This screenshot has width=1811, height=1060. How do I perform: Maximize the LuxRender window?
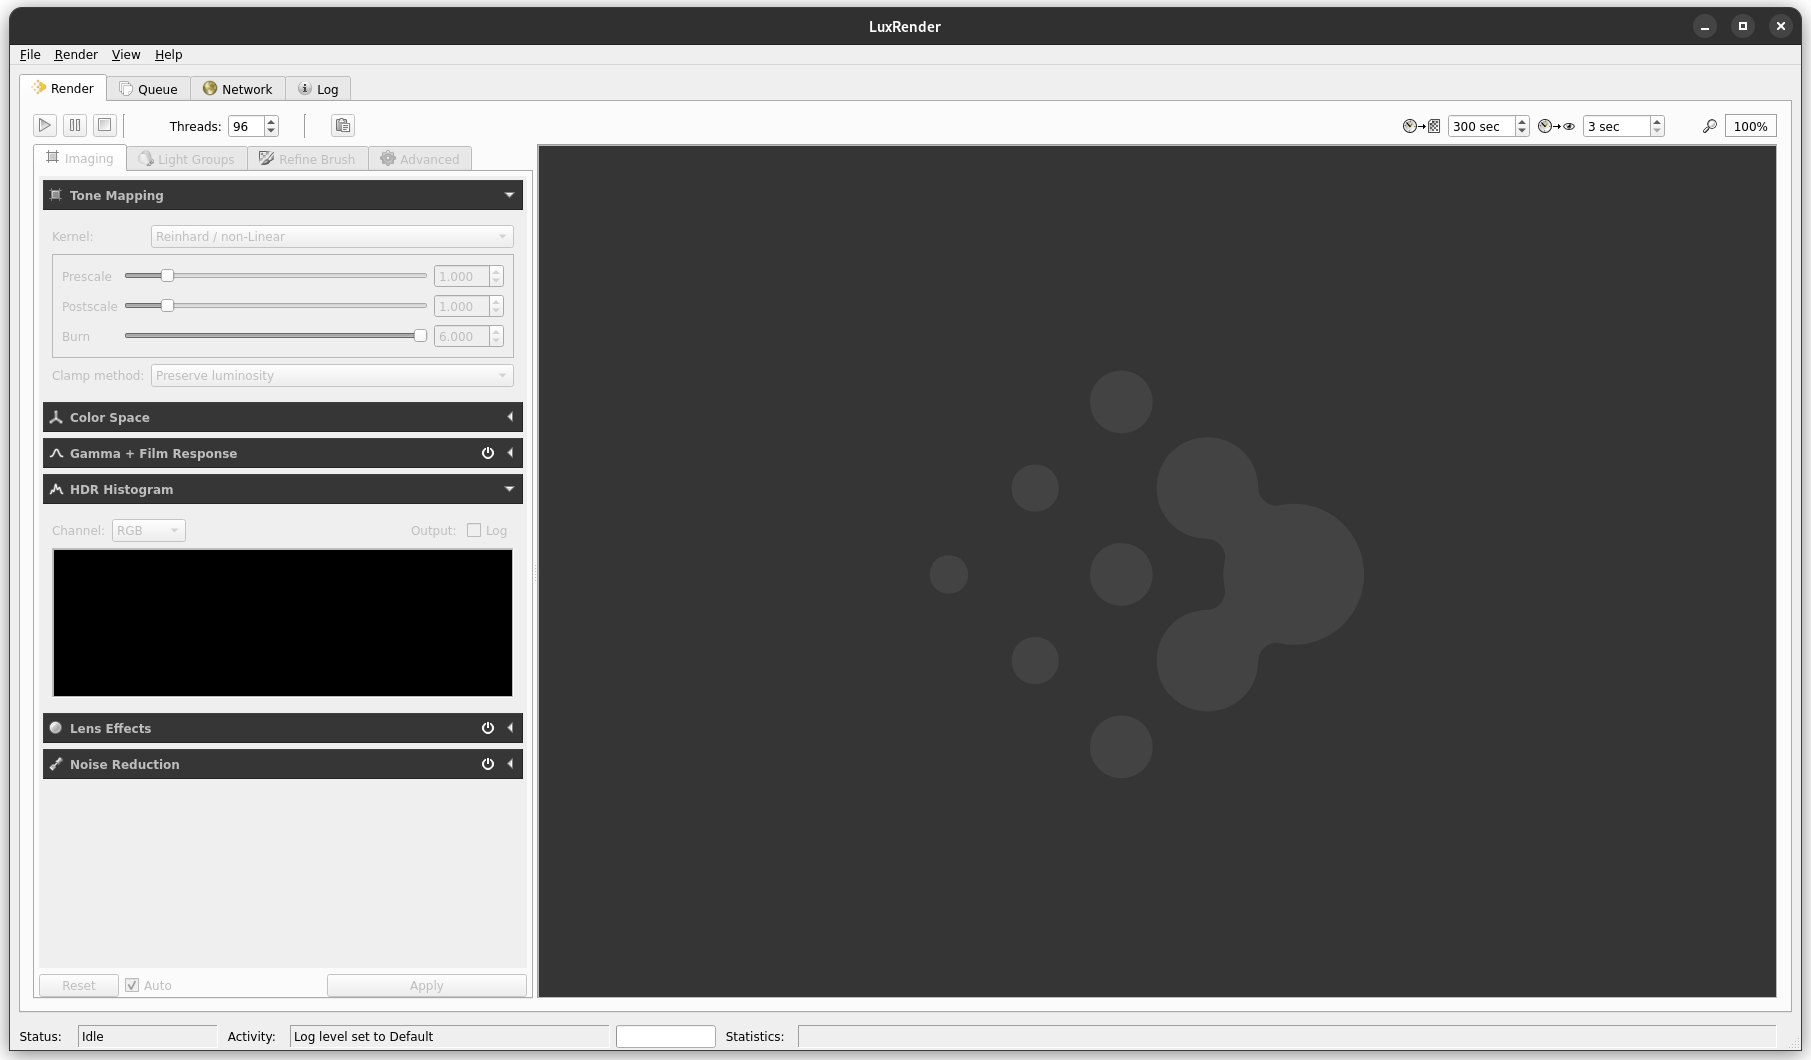[x=1743, y=26]
